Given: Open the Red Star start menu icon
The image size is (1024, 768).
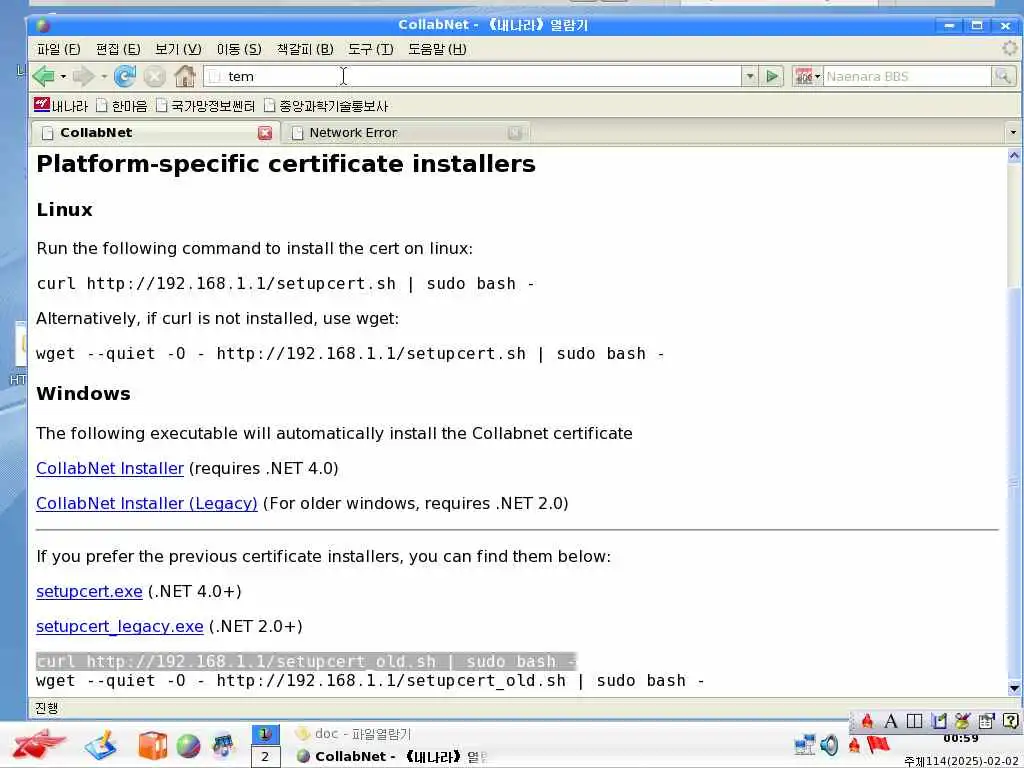Looking at the screenshot, I should 39,745.
